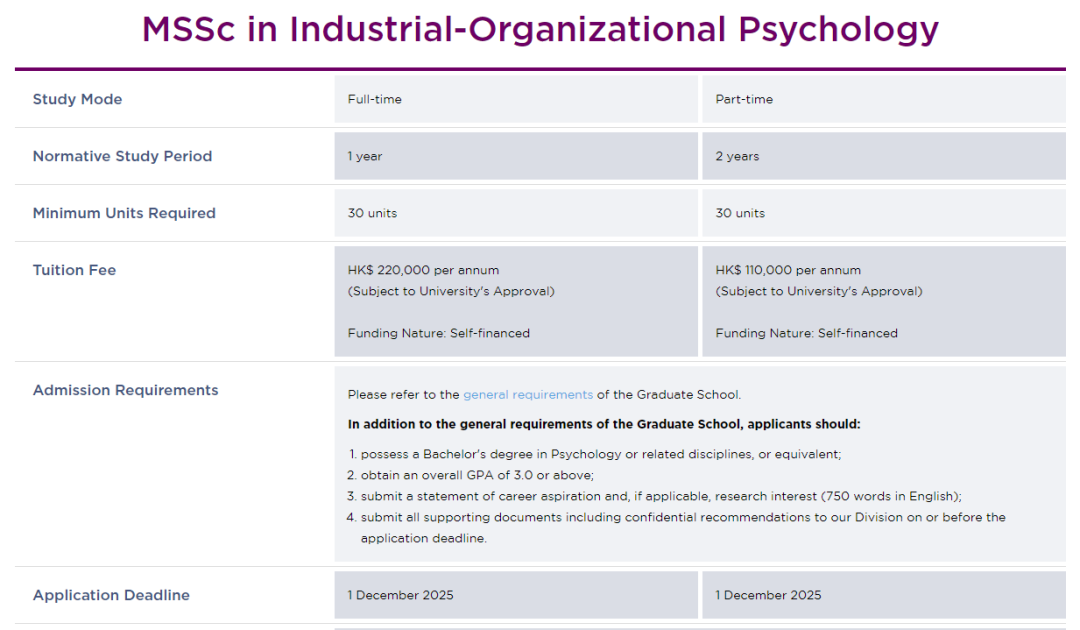Image resolution: width=1080 pixels, height=630 pixels.
Task: Click the full-time 30 units cell
Action: (x=516, y=213)
